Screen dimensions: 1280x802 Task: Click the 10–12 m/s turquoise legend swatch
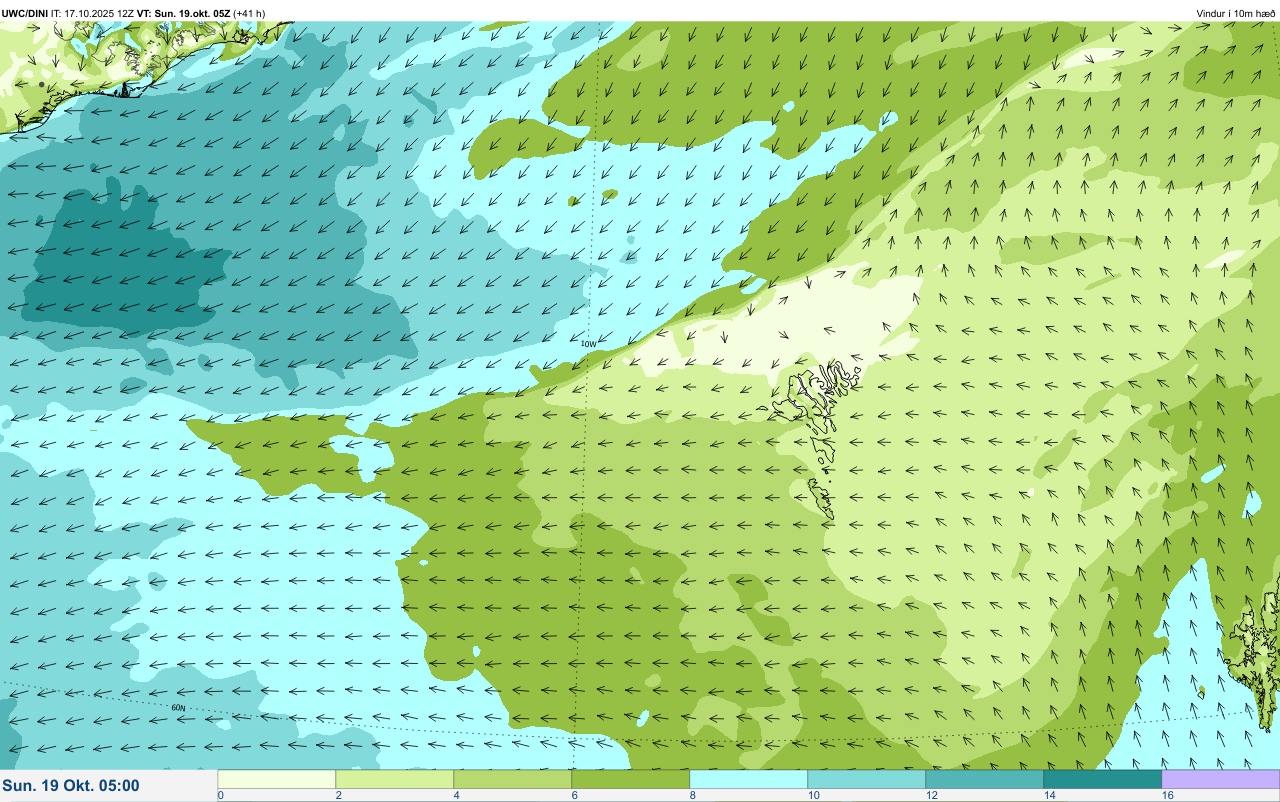coord(867,779)
